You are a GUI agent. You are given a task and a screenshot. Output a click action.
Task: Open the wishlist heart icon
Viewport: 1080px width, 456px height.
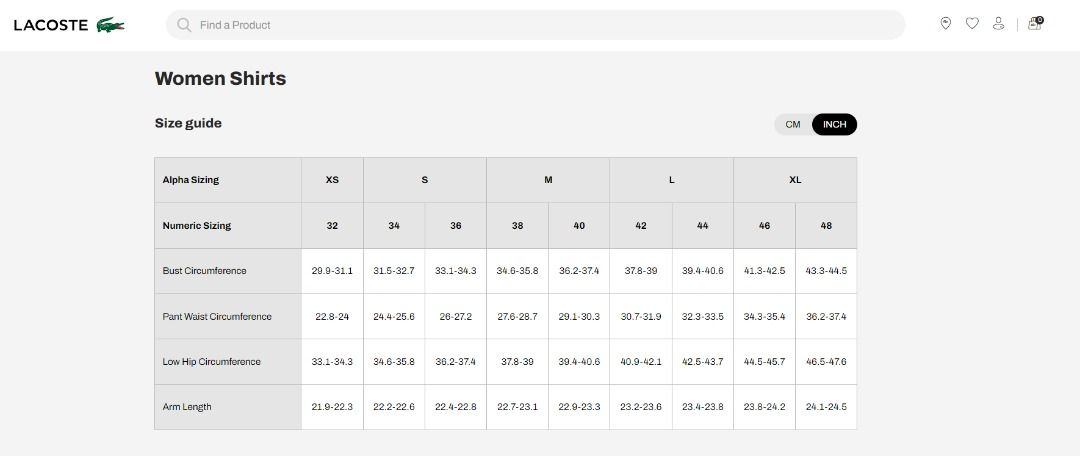point(972,24)
